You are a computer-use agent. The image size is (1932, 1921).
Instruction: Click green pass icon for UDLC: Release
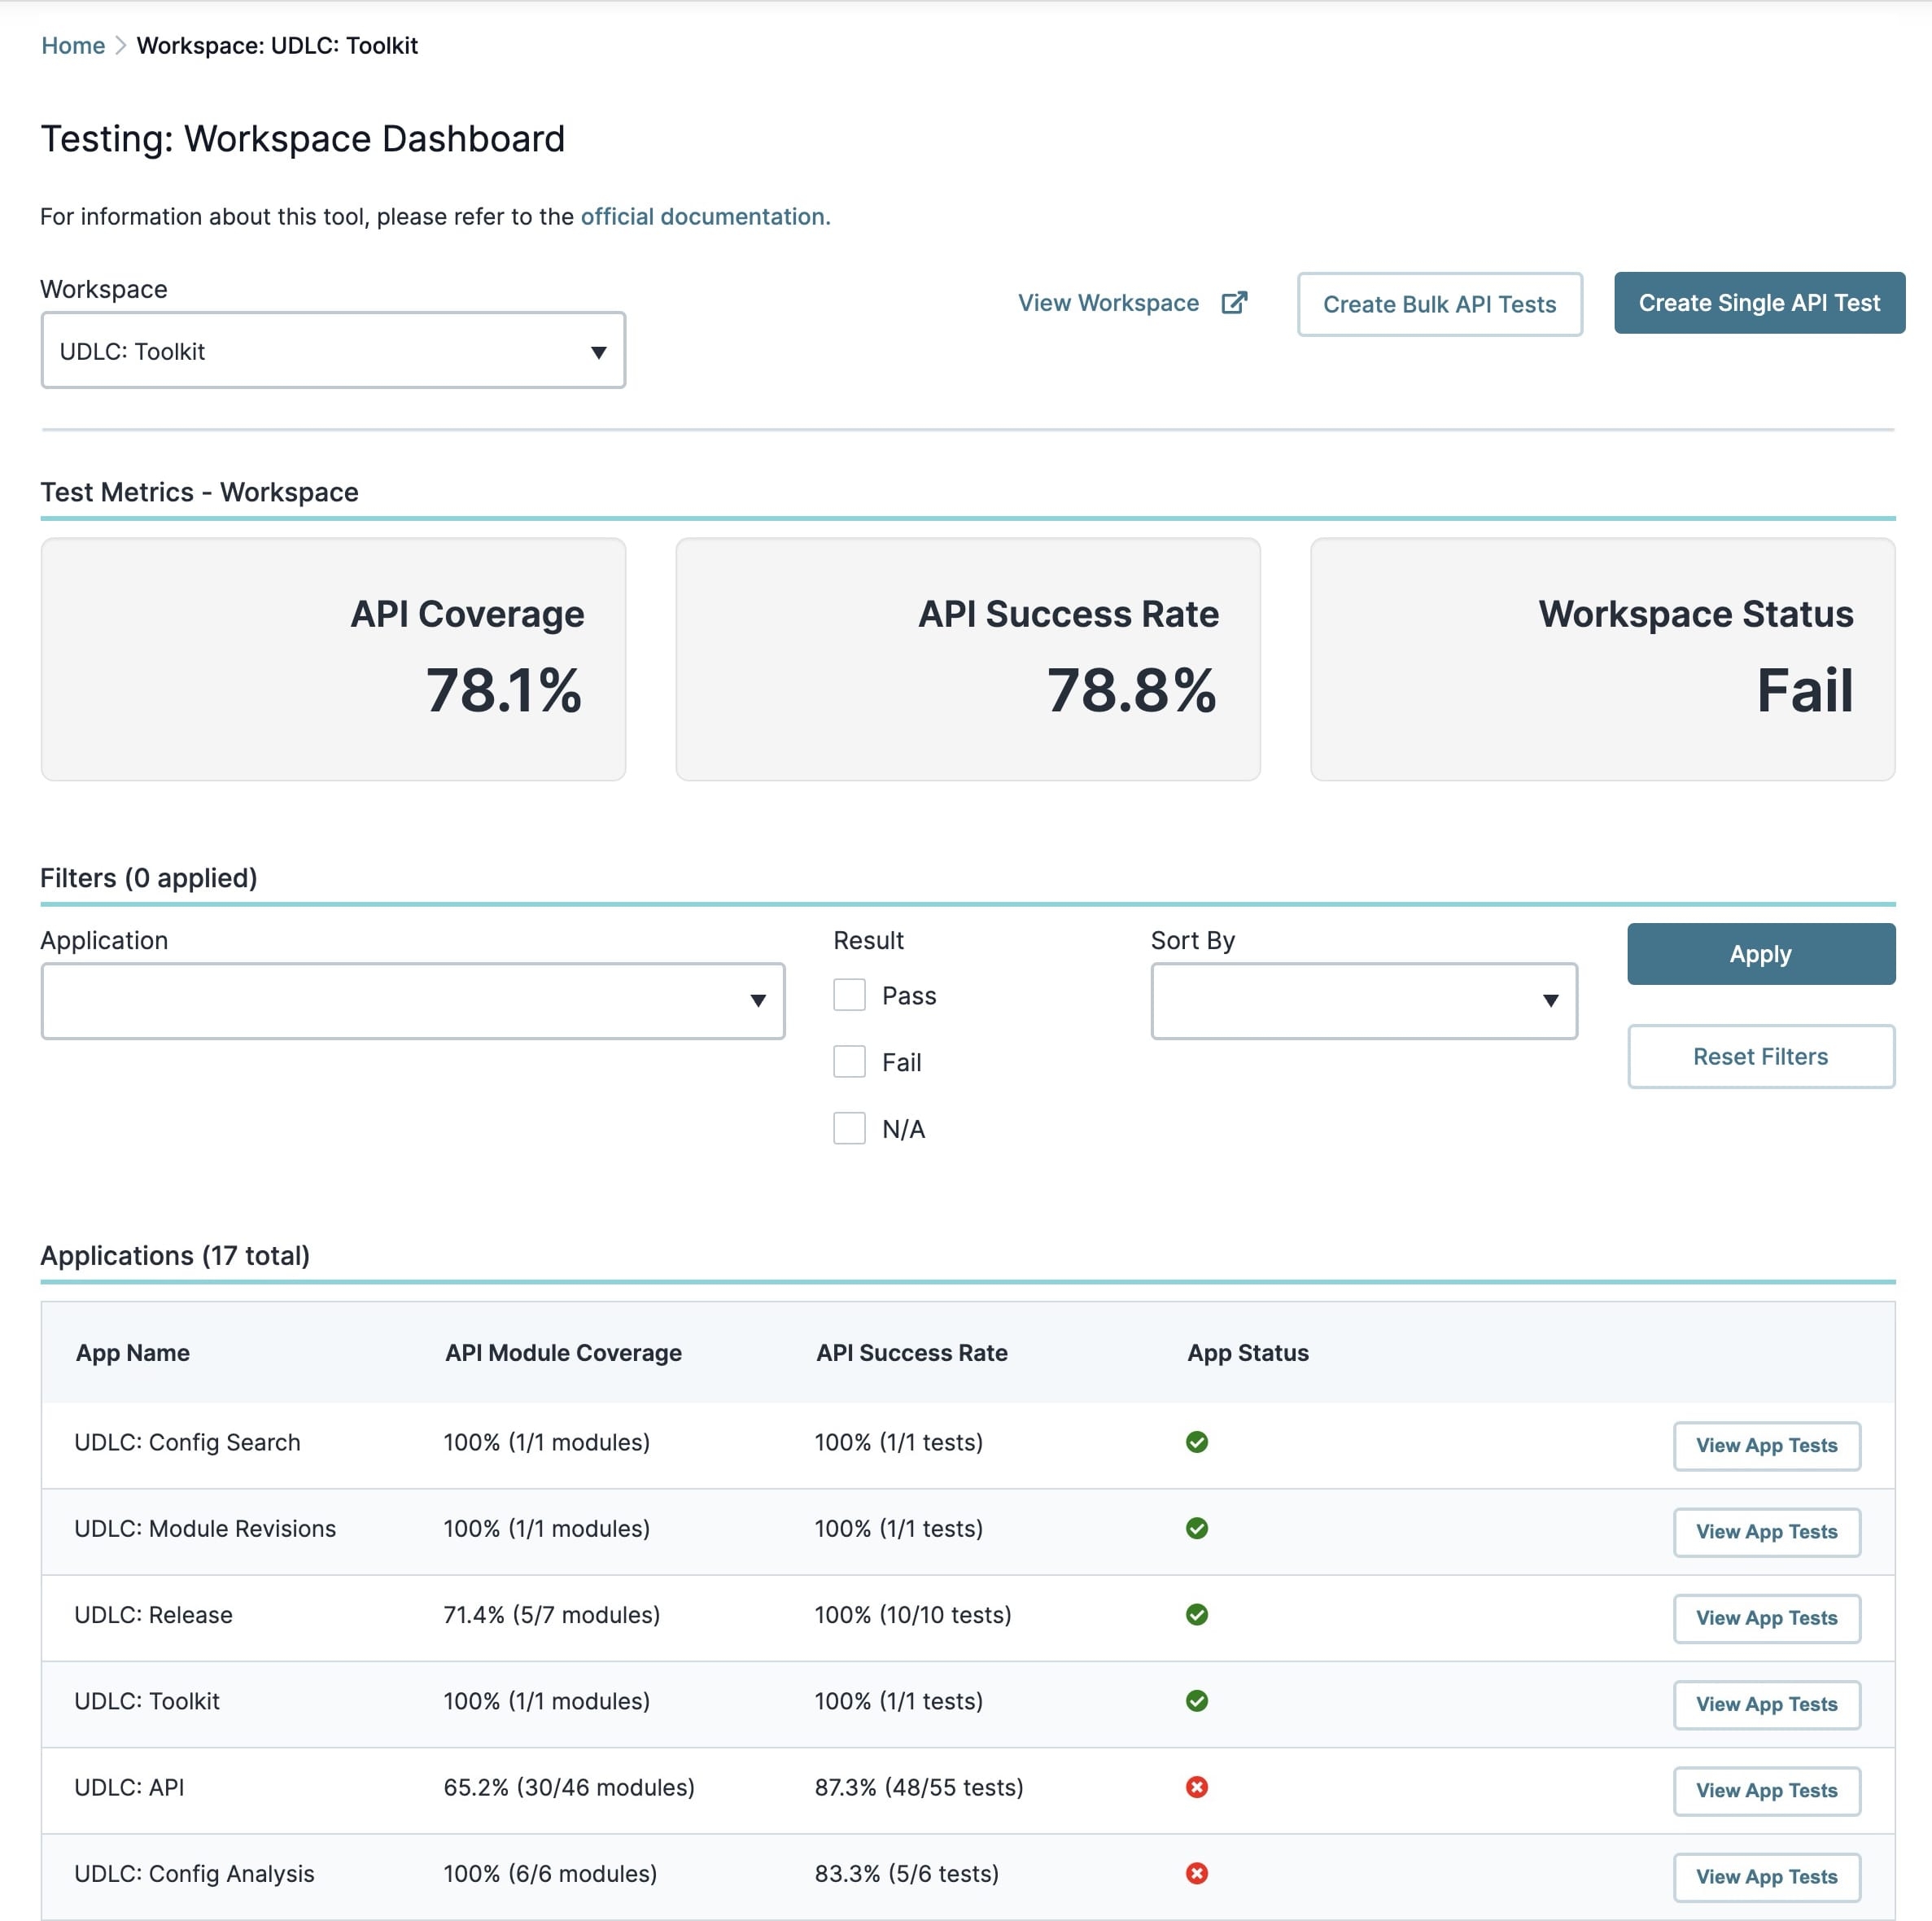point(1196,1613)
